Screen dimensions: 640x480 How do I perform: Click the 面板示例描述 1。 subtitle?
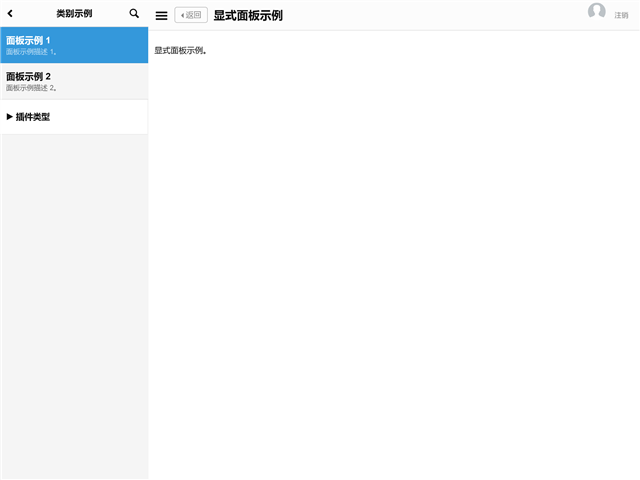pos(32,52)
